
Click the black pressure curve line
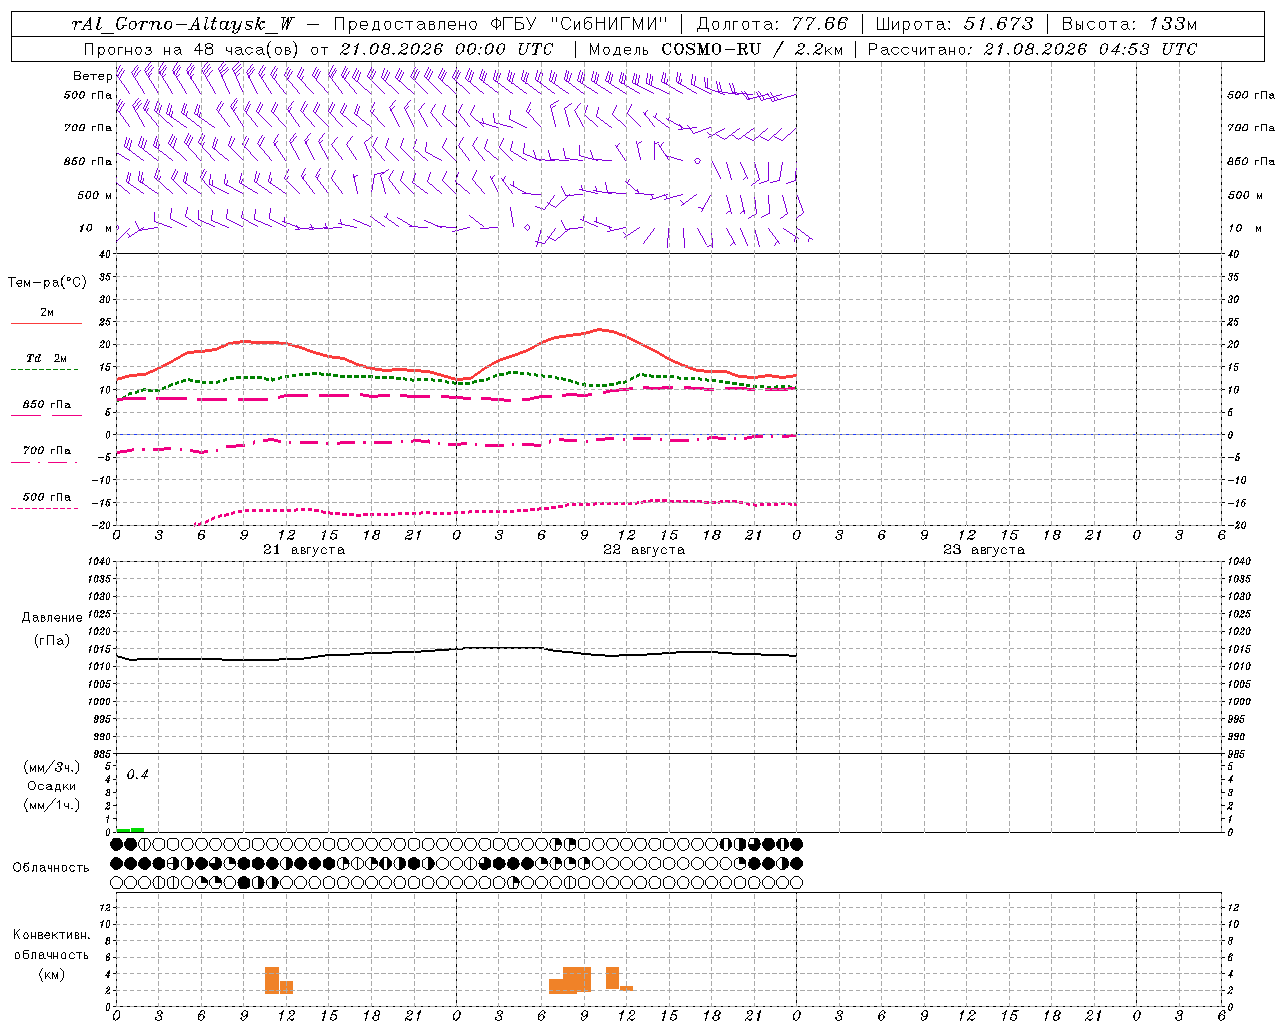[x=456, y=652]
